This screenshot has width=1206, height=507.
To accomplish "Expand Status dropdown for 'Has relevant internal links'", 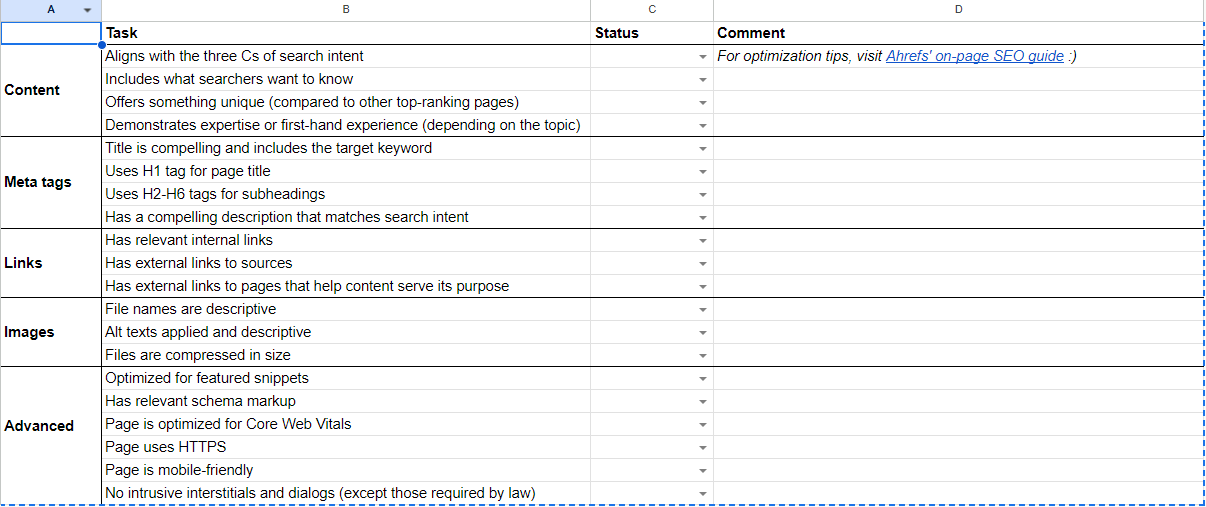I will 703,241.
